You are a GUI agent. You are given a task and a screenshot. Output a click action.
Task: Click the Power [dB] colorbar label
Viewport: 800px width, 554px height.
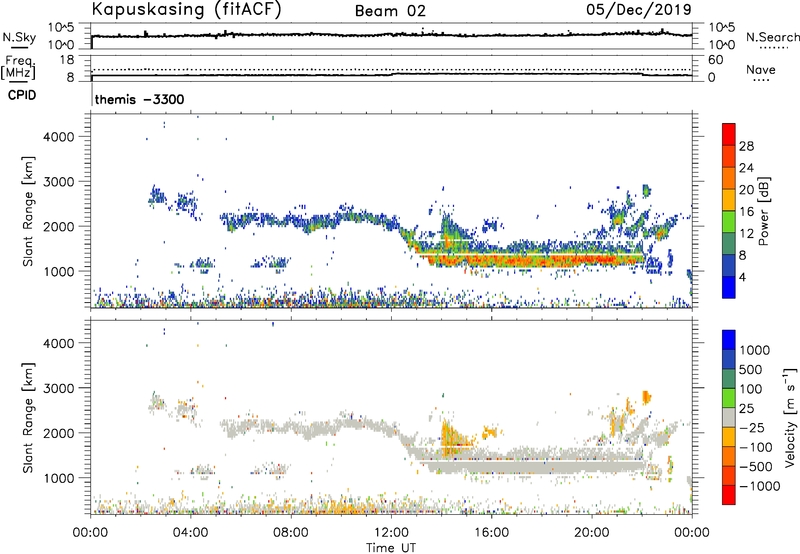(x=763, y=211)
